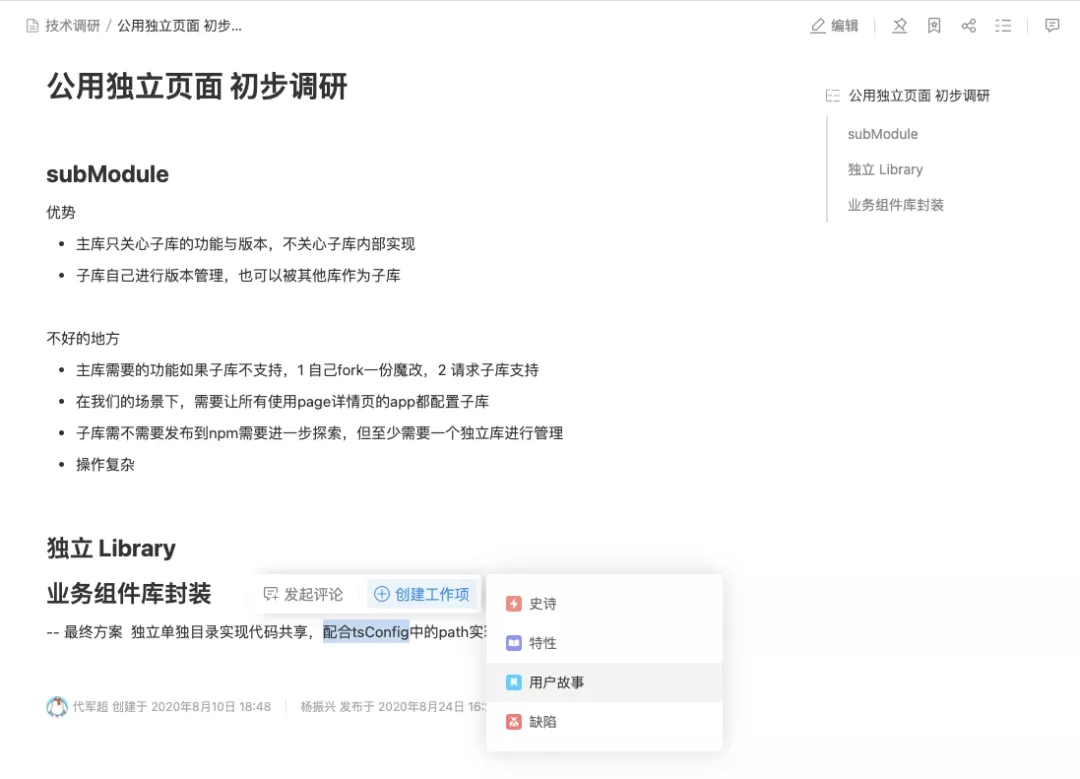Navigate to 技术调研 breadcrumb link
Viewport: 1080px width, 779px height.
click(x=72, y=25)
